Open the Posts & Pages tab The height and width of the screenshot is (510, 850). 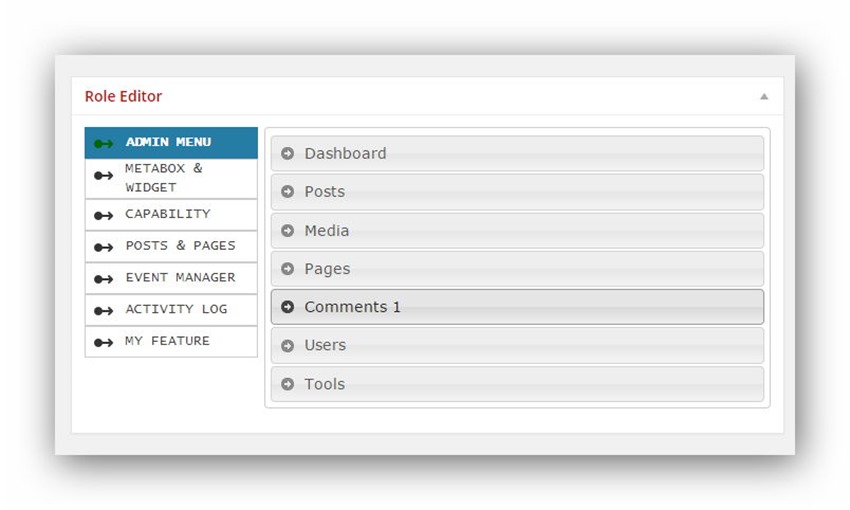coord(180,246)
